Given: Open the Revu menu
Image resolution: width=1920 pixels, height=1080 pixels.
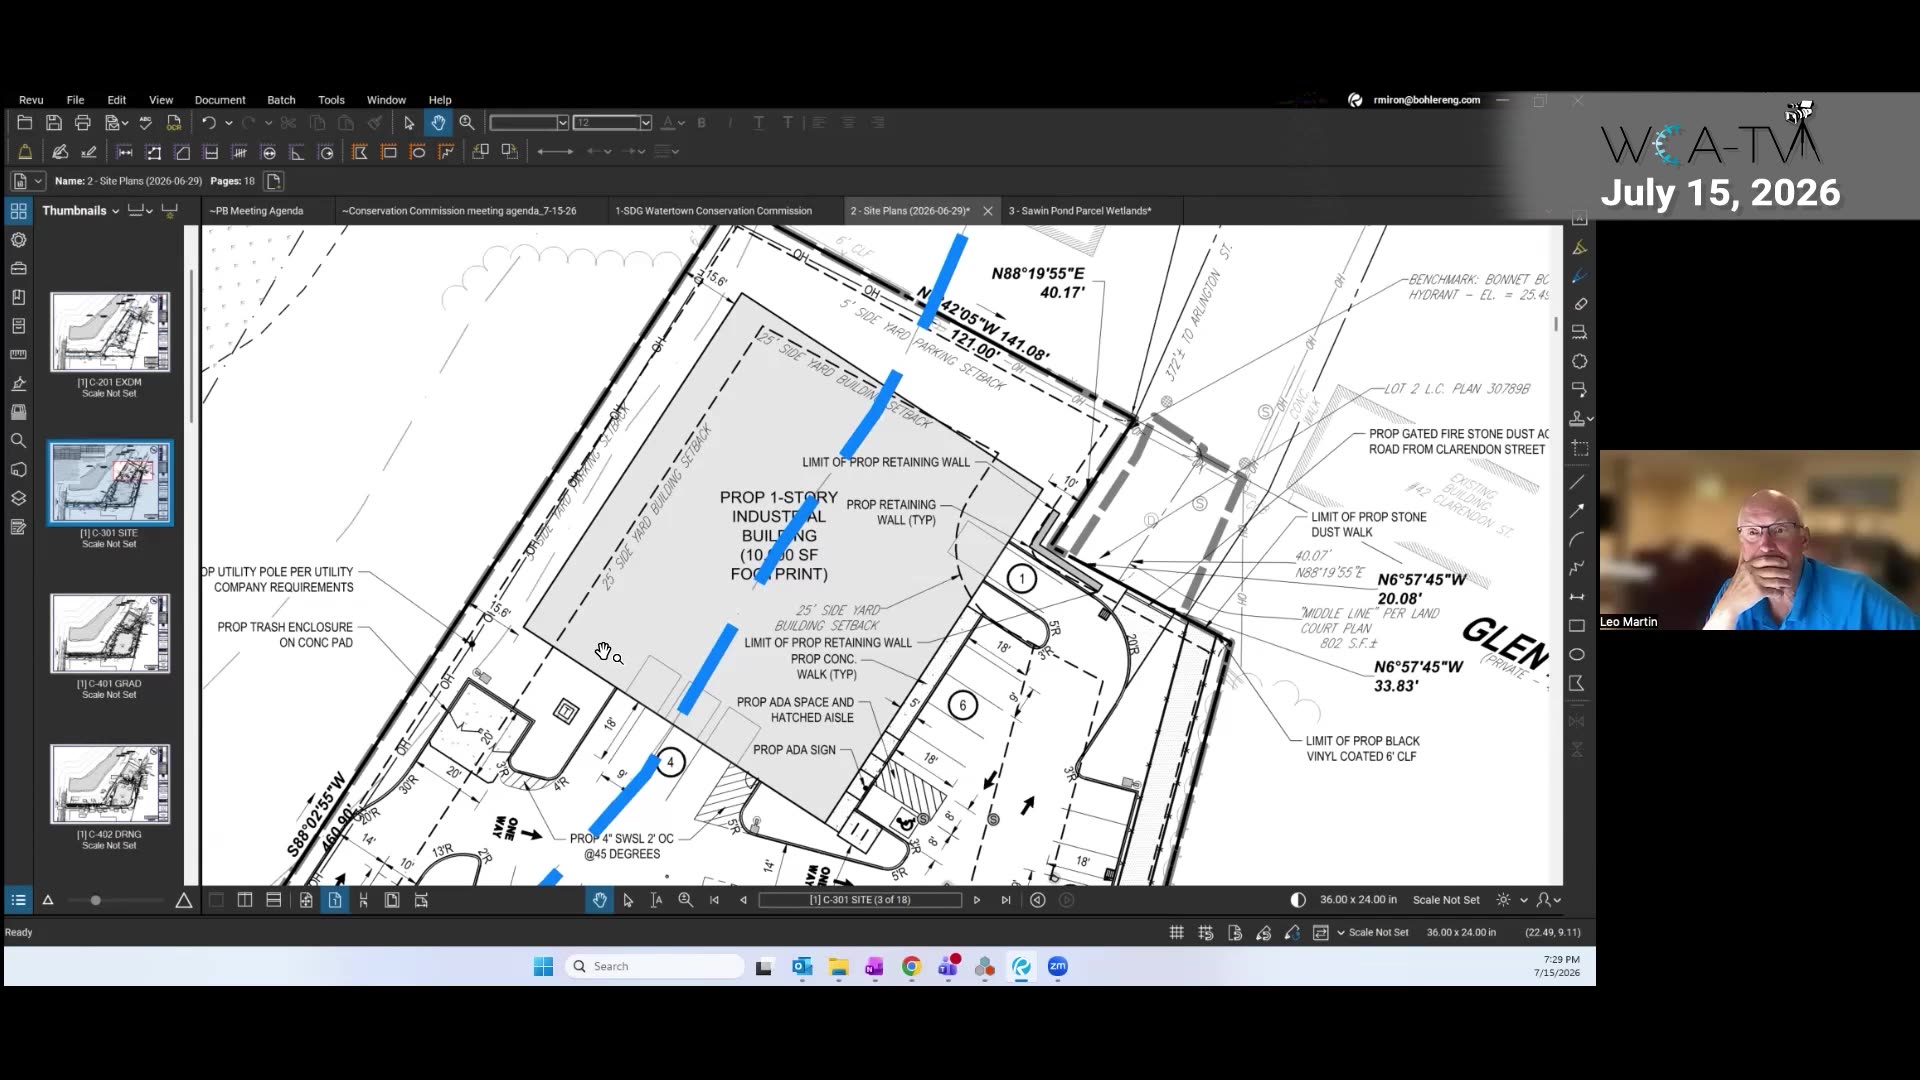Looking at the screenshot, I should [31, 100].
